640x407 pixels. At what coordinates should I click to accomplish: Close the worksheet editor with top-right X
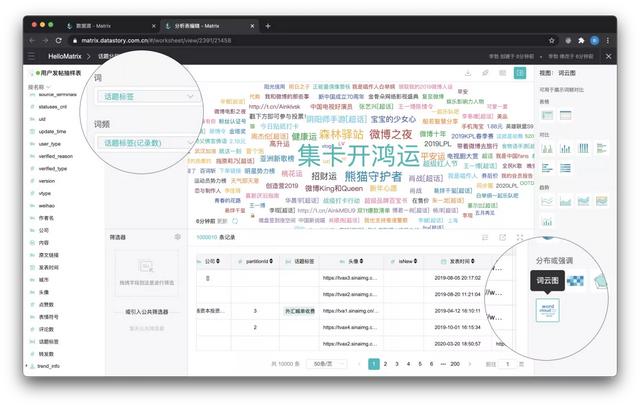(608, 56)
